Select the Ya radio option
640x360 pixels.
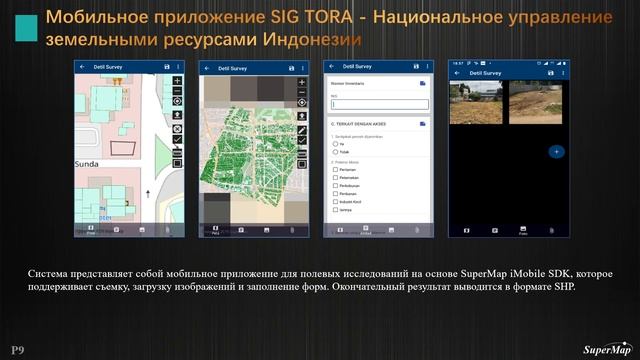[335, 144]
